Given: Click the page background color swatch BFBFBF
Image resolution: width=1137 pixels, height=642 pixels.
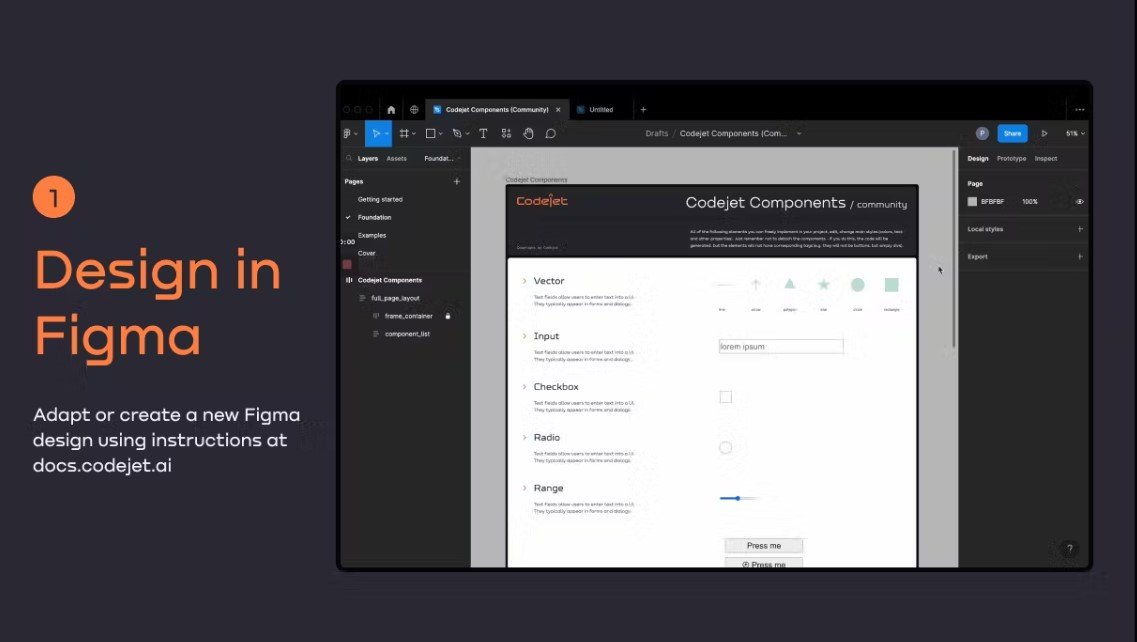Looking at the screenshot, I should (972, 202).
